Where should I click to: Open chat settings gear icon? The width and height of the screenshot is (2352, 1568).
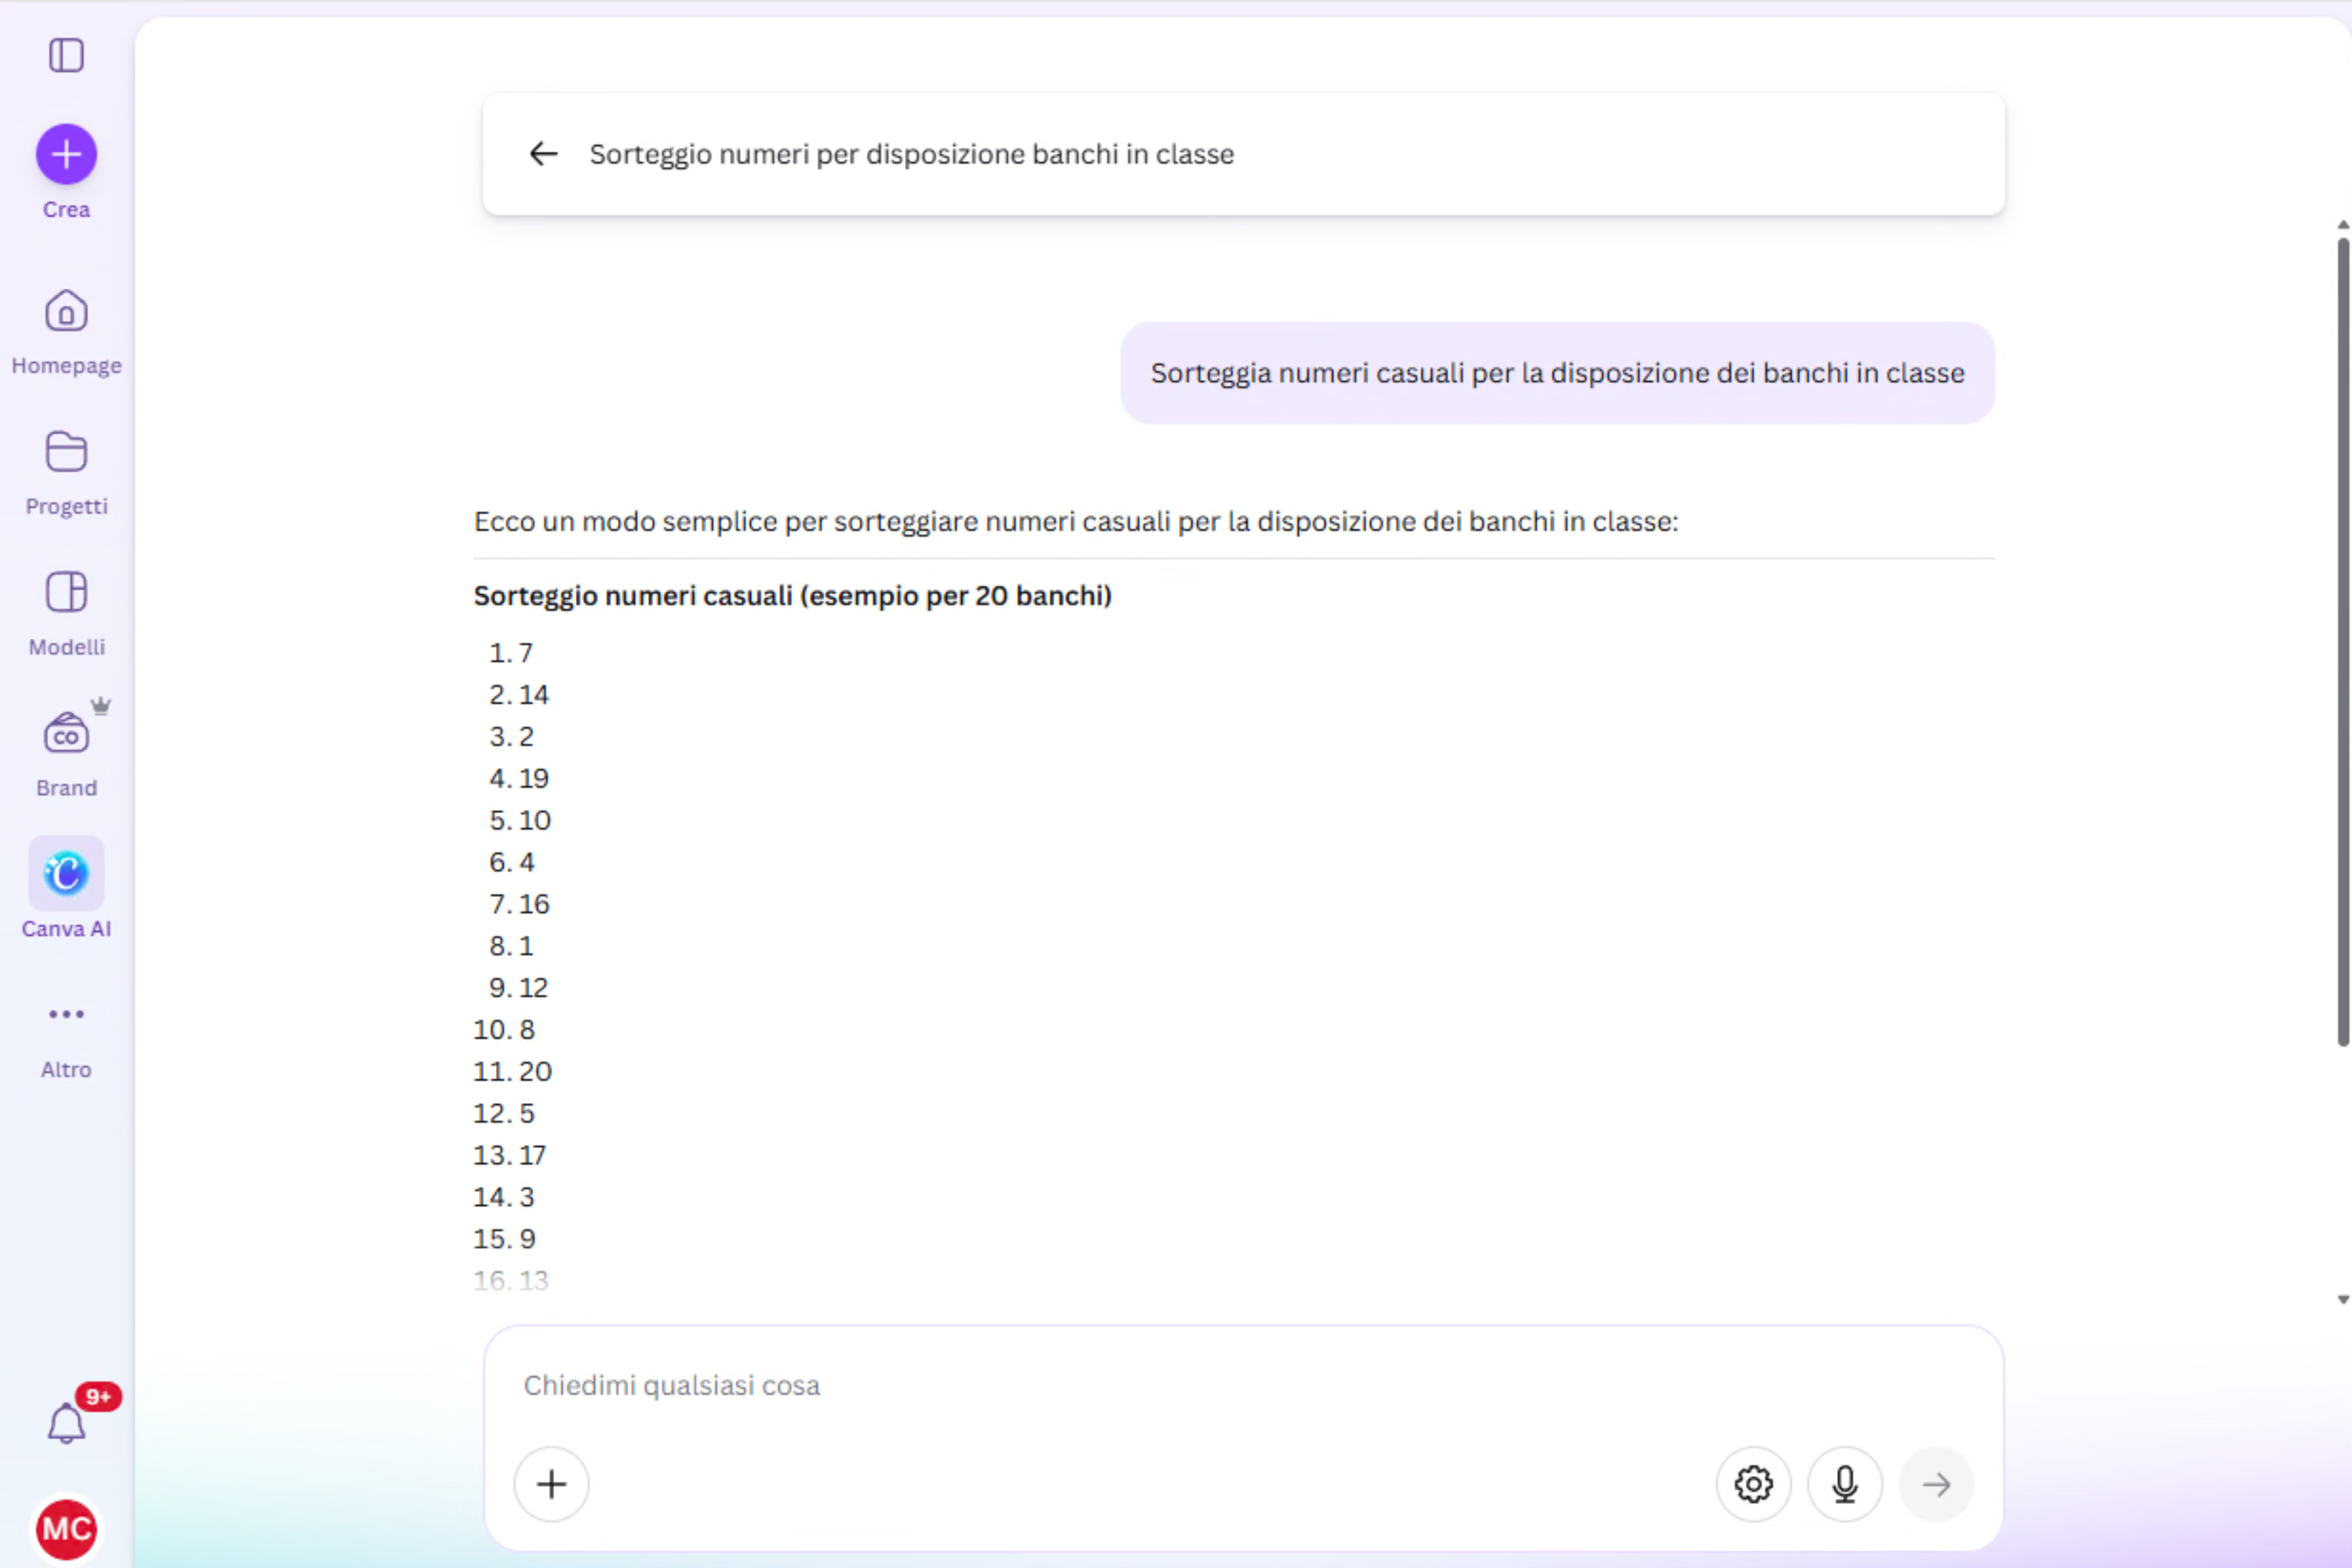pos(1753,1484)
